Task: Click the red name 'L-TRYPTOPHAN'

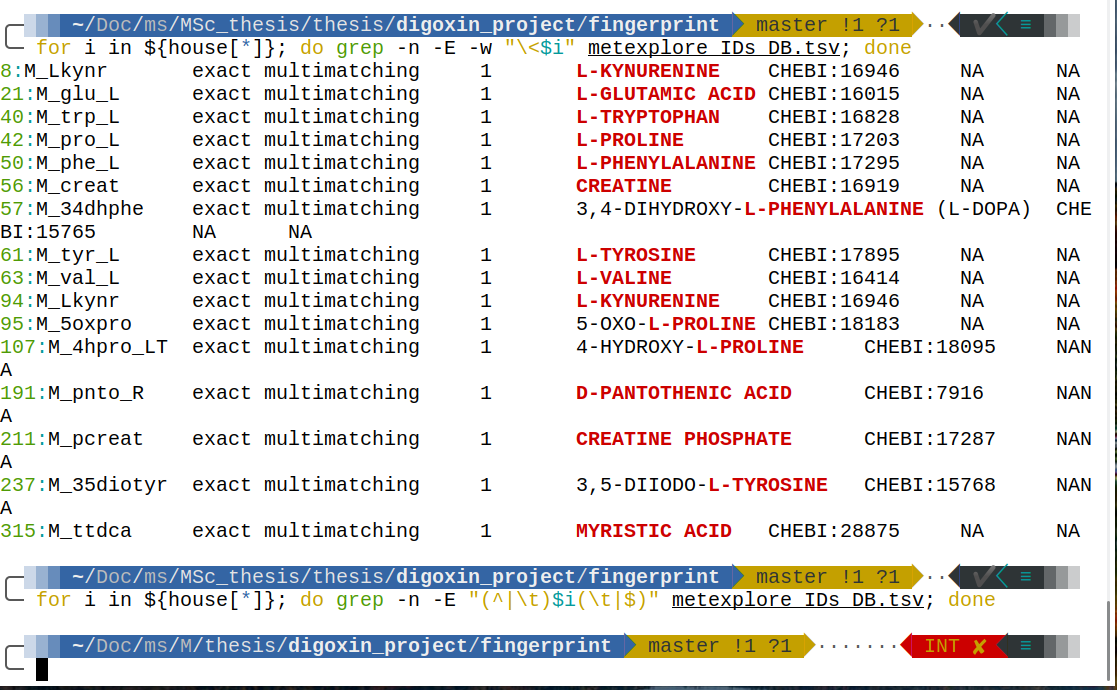Action: click(x=648, y=117)
